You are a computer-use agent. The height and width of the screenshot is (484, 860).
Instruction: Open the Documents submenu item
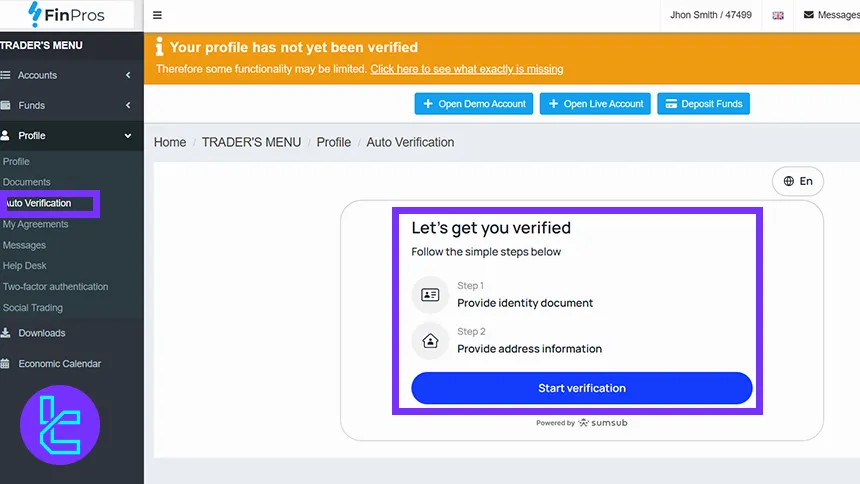pyautogui.click(x=26, y=182)
